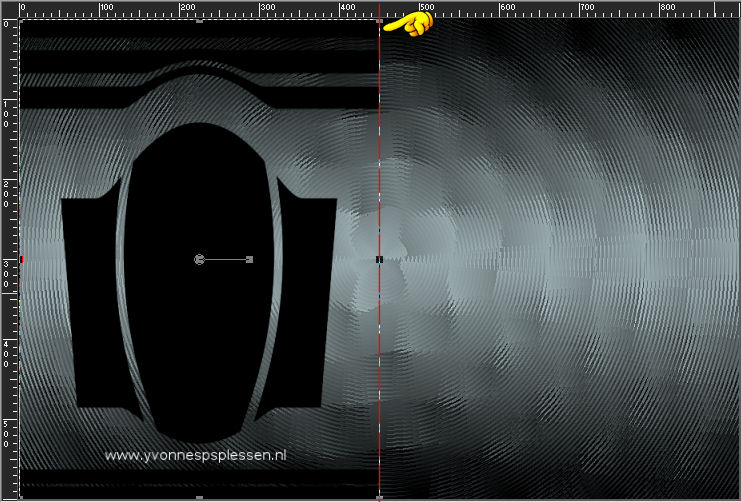Click the top-left corner selection handle
This screenshot has height=502, width=741.
click(21, 21)
